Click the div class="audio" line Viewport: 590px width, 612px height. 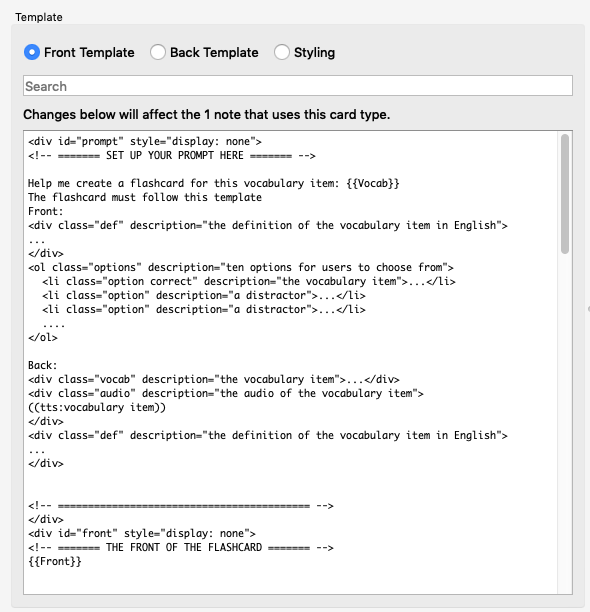pos(226,393)
